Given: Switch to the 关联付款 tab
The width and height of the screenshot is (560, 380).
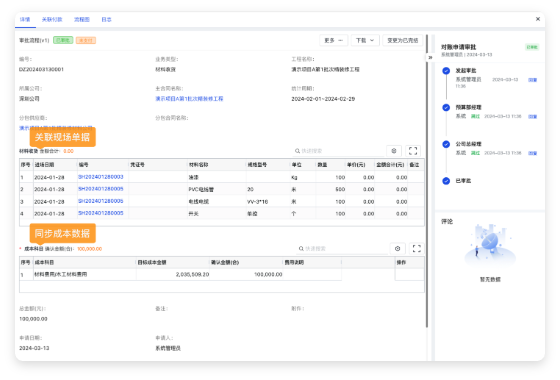Looking at the screenshot, I should pyautogui.click(x=52, y=20).
